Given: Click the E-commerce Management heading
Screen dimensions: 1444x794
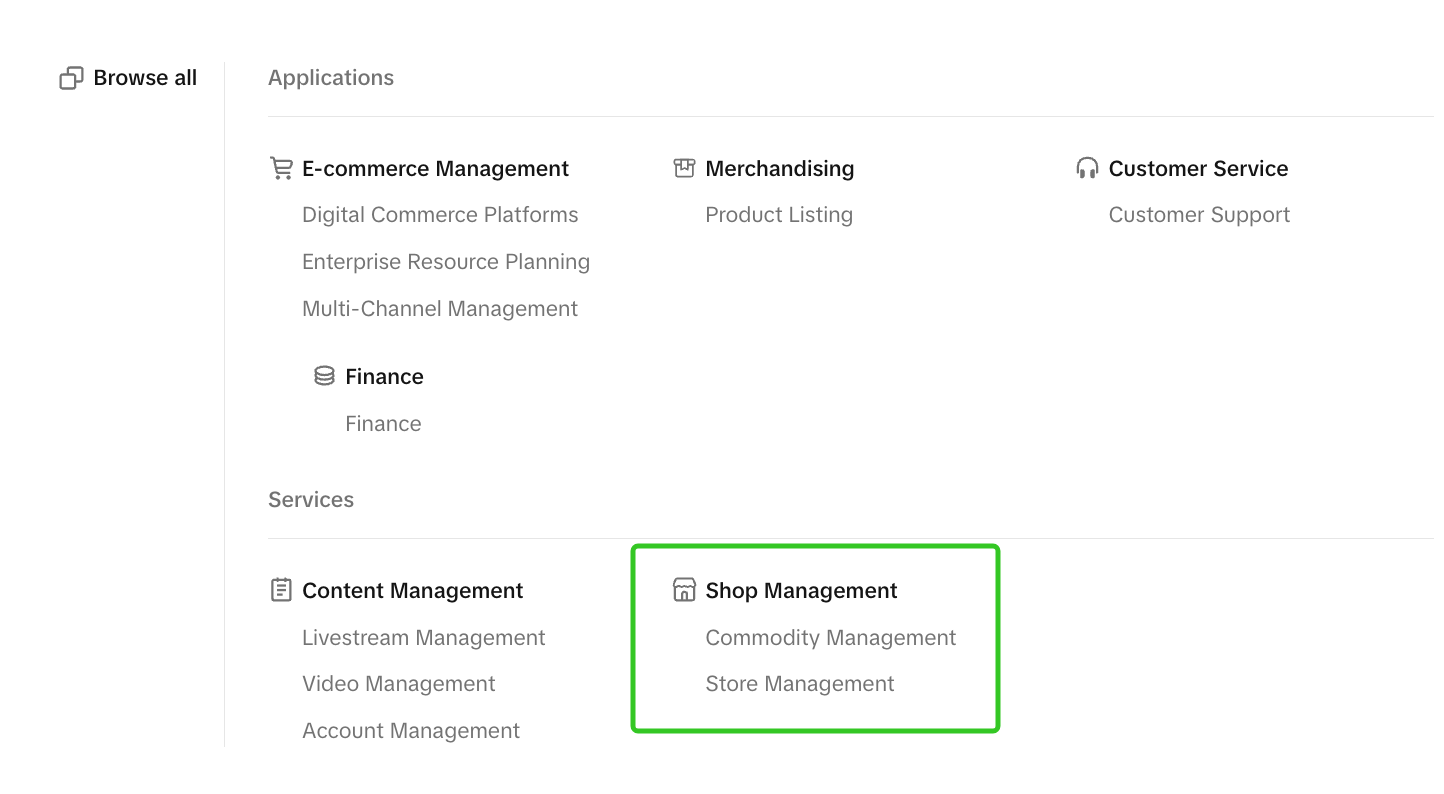Looking at the screenshot, I should point(435,169).
